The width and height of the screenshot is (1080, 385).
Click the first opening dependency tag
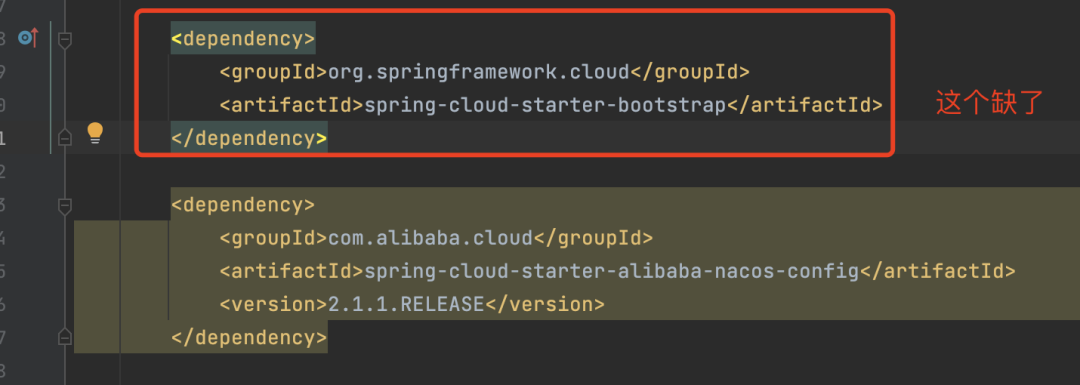point(243,39)
